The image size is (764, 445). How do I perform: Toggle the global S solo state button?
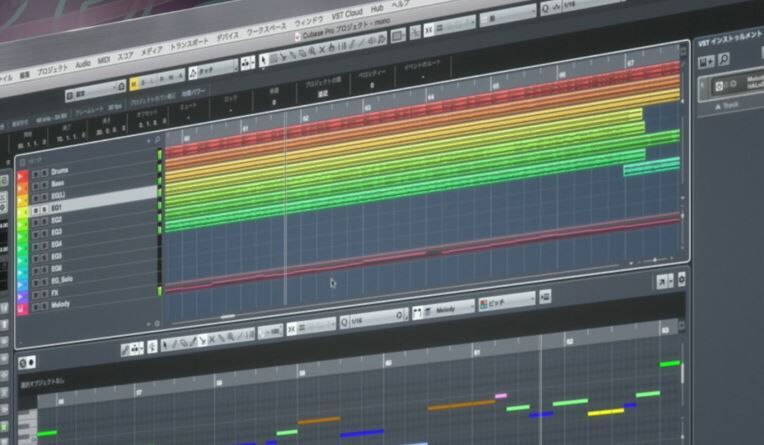(143, 82)
